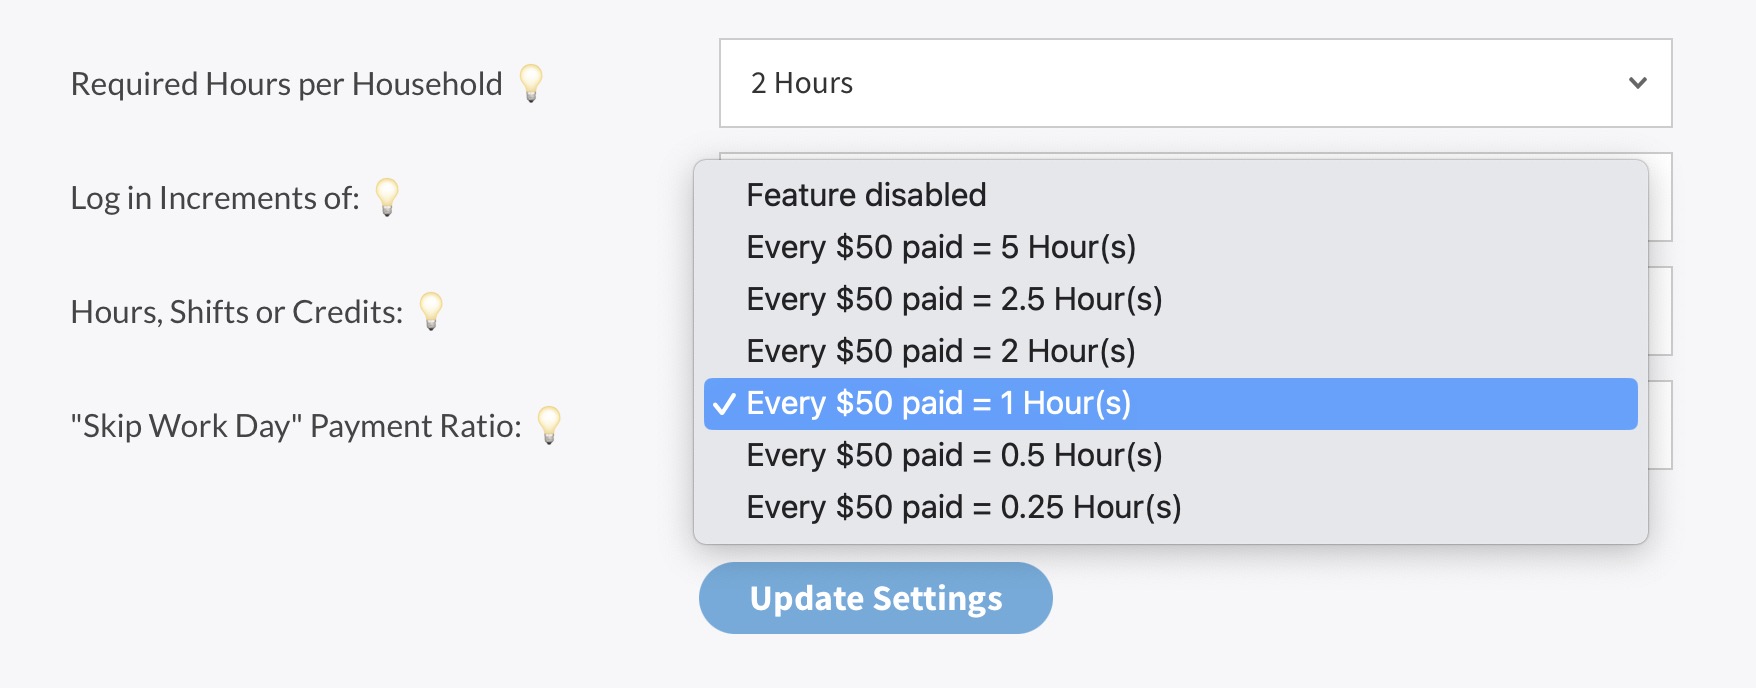Screen dimensions: 1756x688
Task: Choose the Feature disabled option
Action: [866, 195]
